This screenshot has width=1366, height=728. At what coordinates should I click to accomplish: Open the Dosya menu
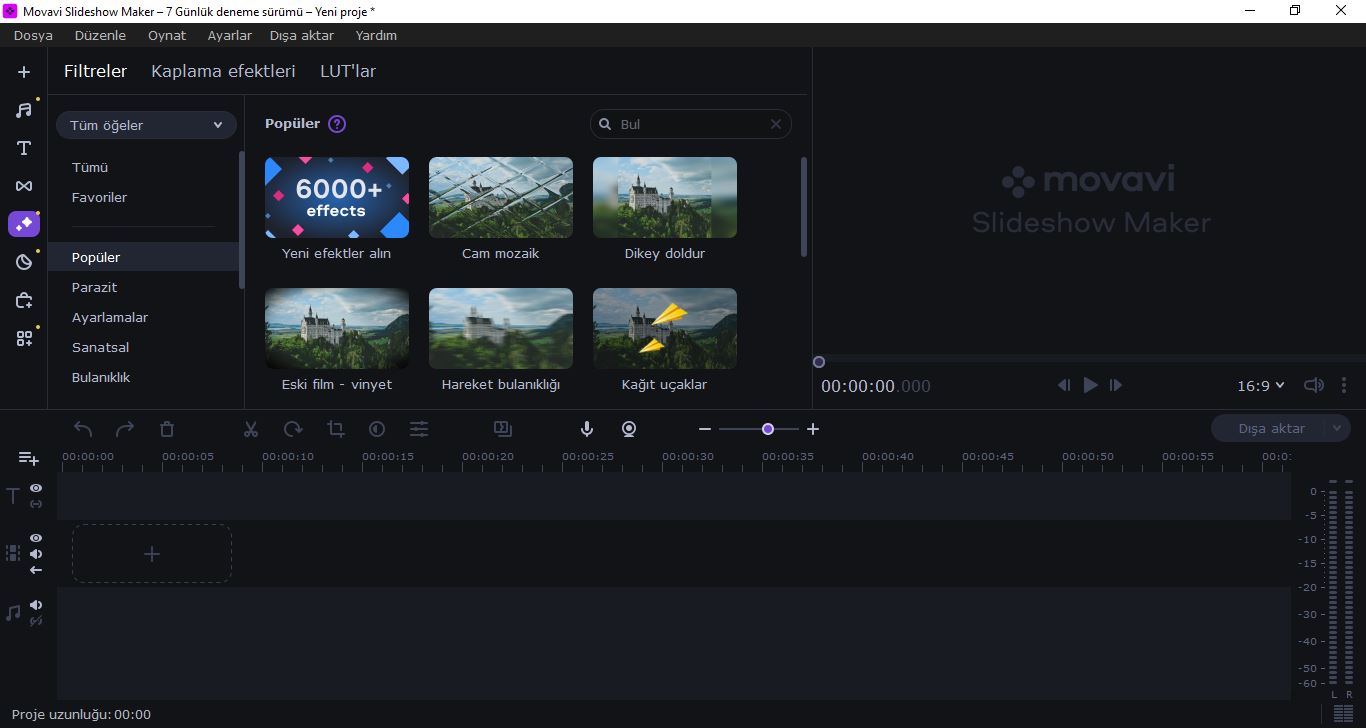point(33,35)
